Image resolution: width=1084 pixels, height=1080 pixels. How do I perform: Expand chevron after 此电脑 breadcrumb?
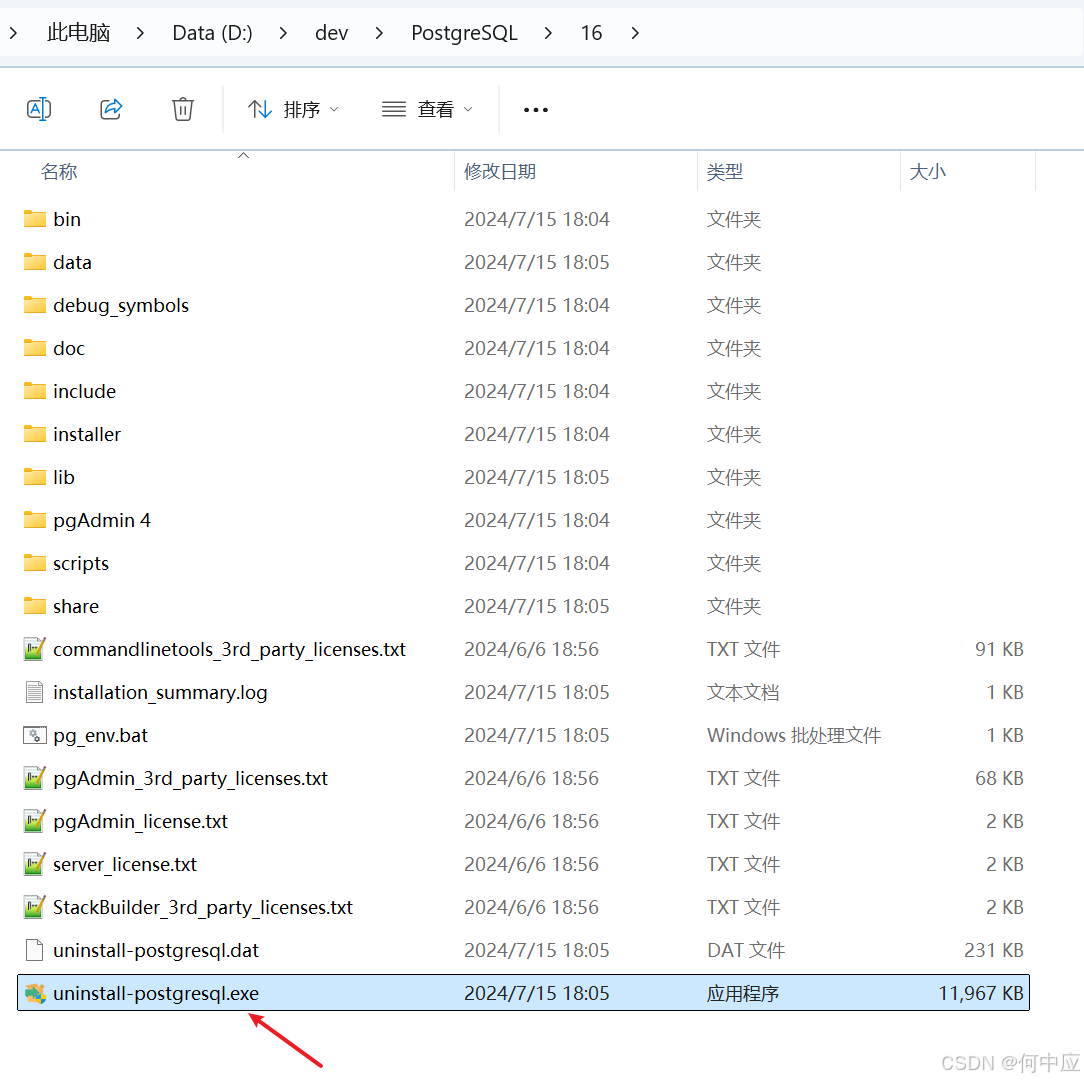(x=140, y=32)
